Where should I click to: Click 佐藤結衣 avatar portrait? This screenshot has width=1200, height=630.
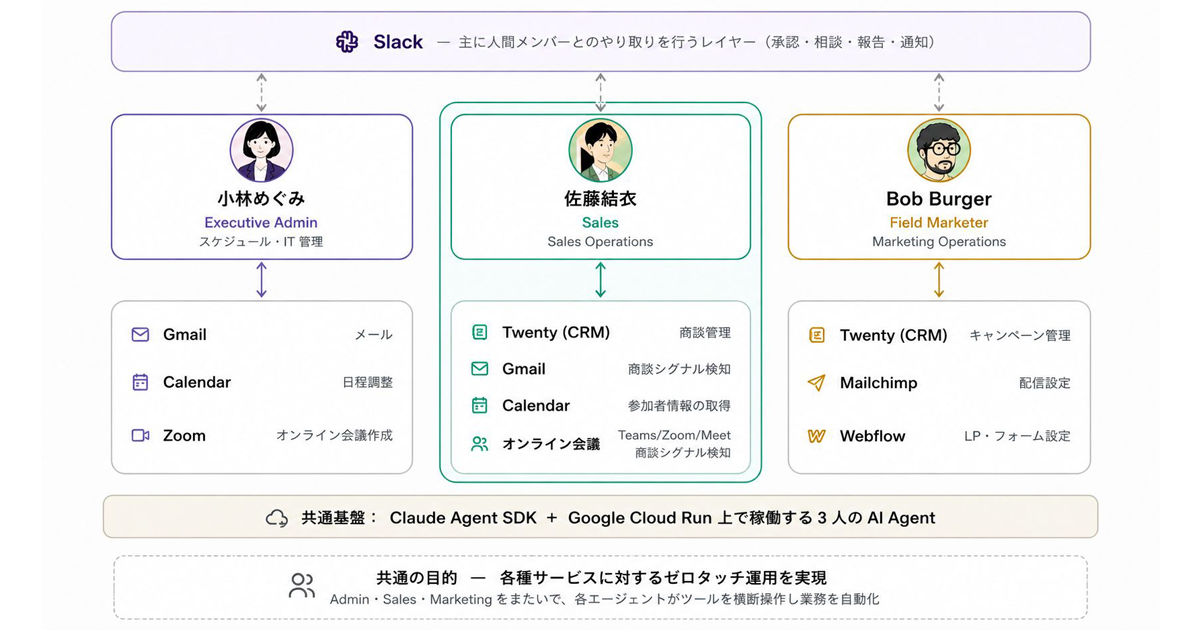[x=600, y=151]
